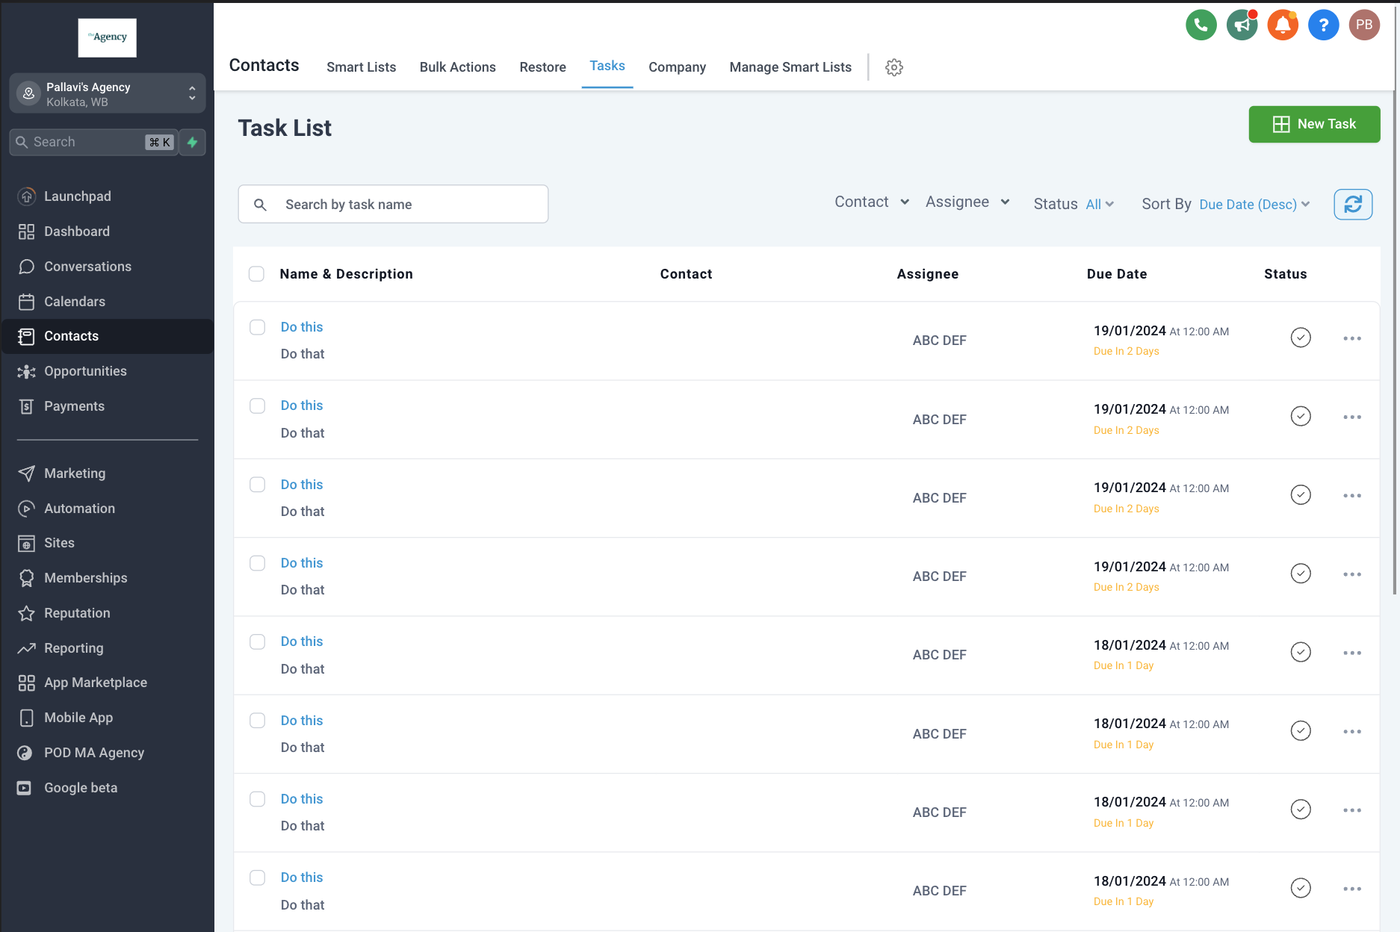Click the New Task button
The image size is (1400, 932).
pos(1314,124)
